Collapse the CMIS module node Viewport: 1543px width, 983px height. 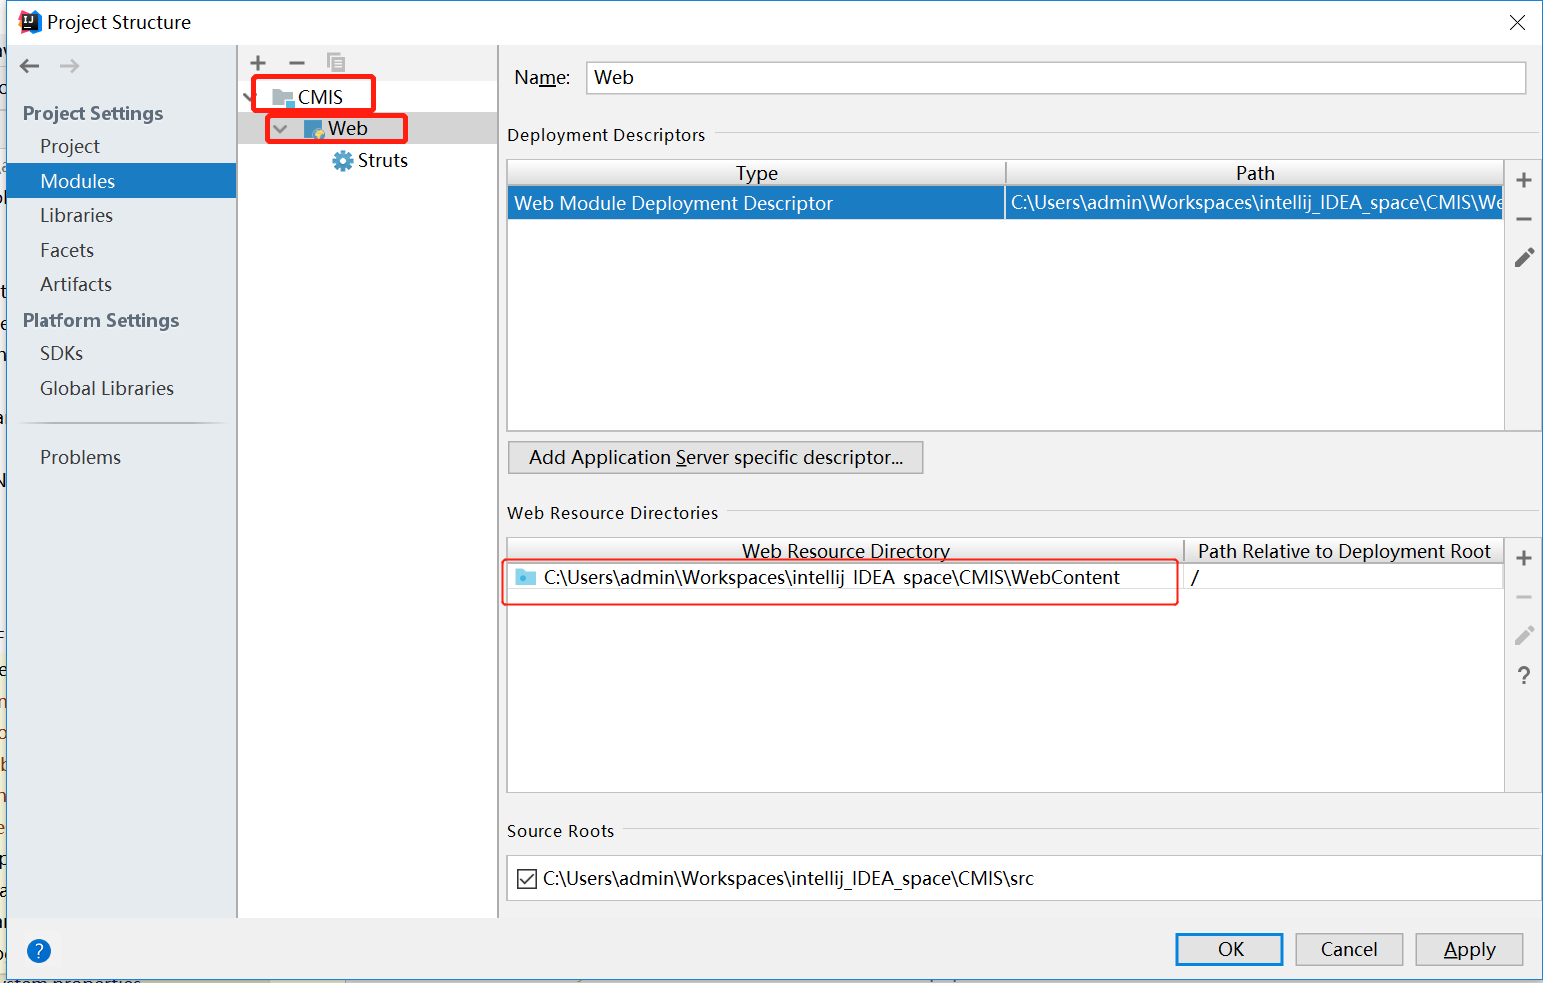pyautogui.click(x=250, y=97)
